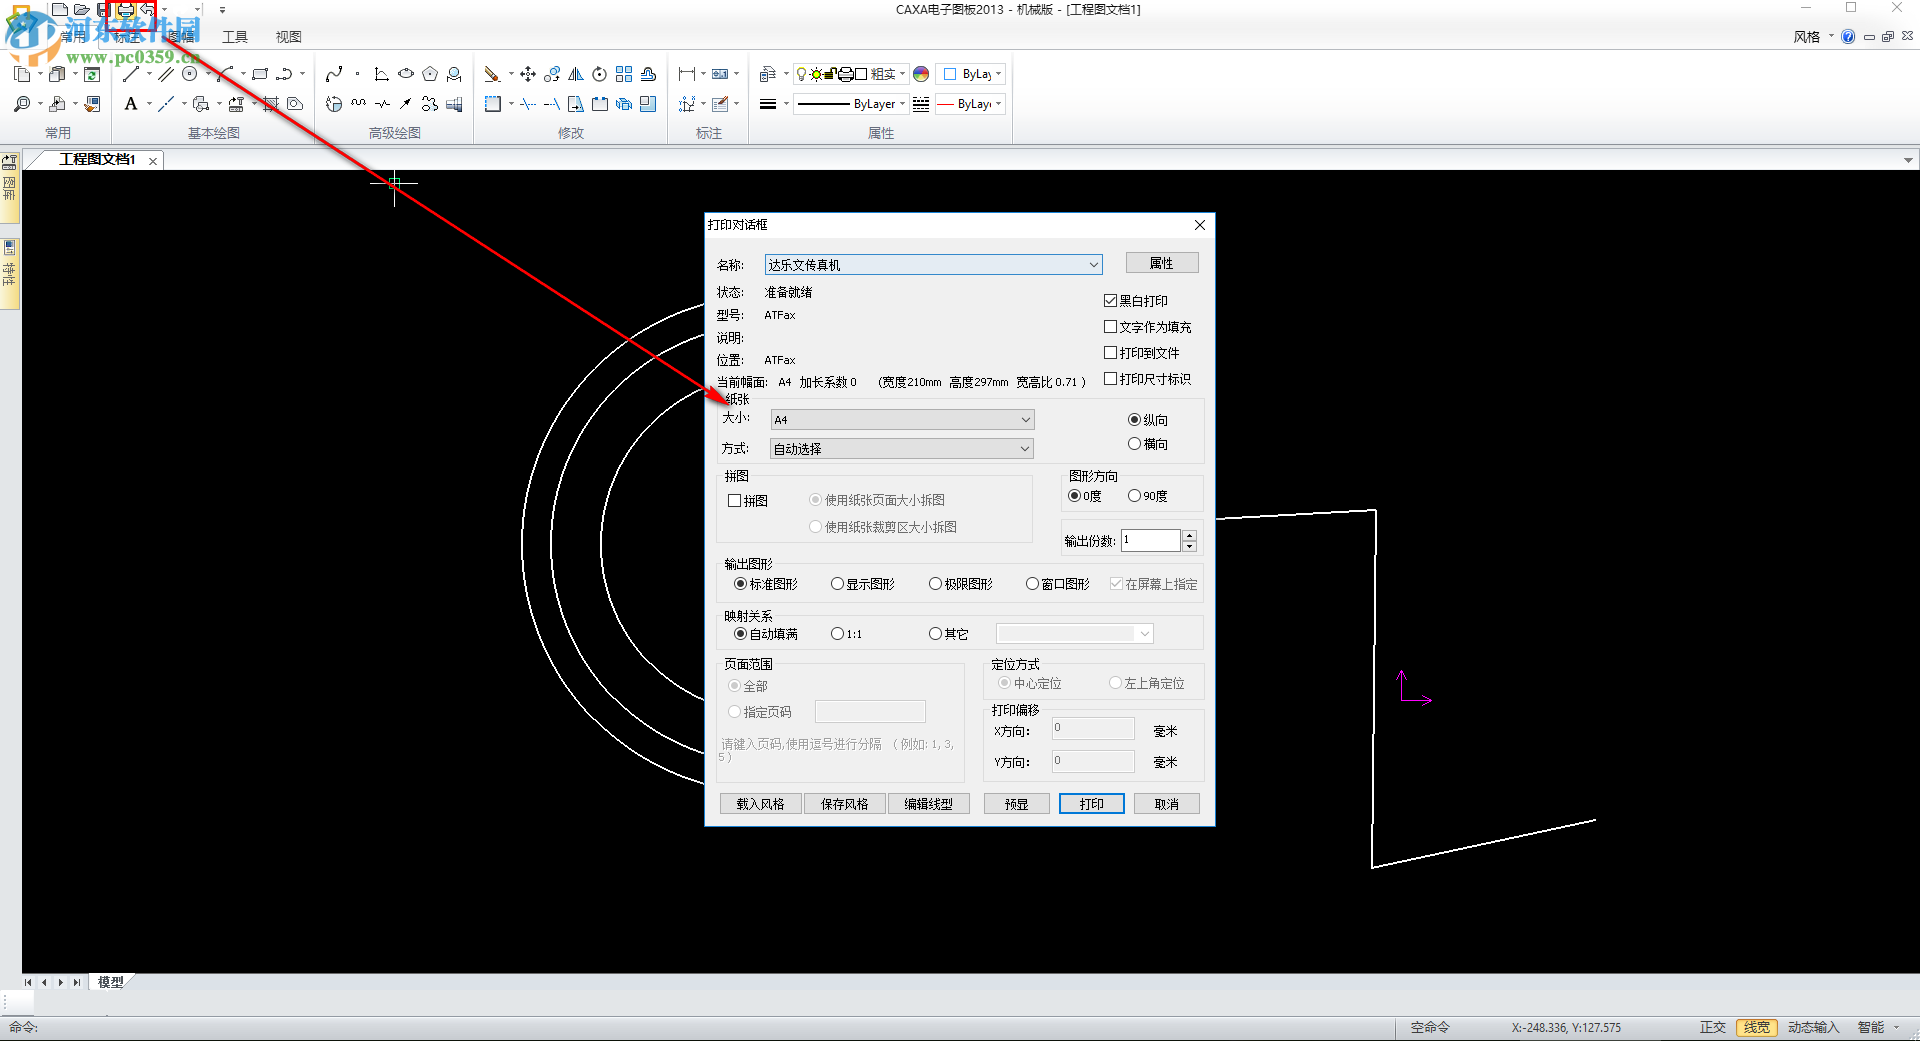This screenshot has width=1920, height=1041.
Task: Click the Mirror tool icon
Action: 576,74
